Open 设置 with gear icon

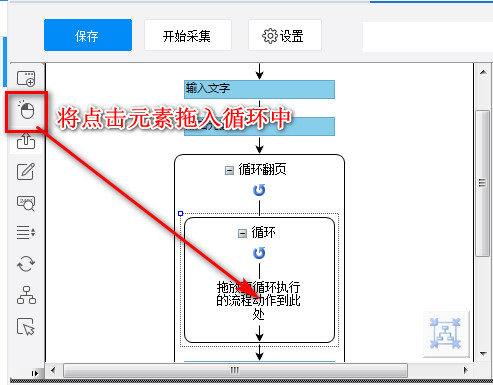click(x=285, y=35)
